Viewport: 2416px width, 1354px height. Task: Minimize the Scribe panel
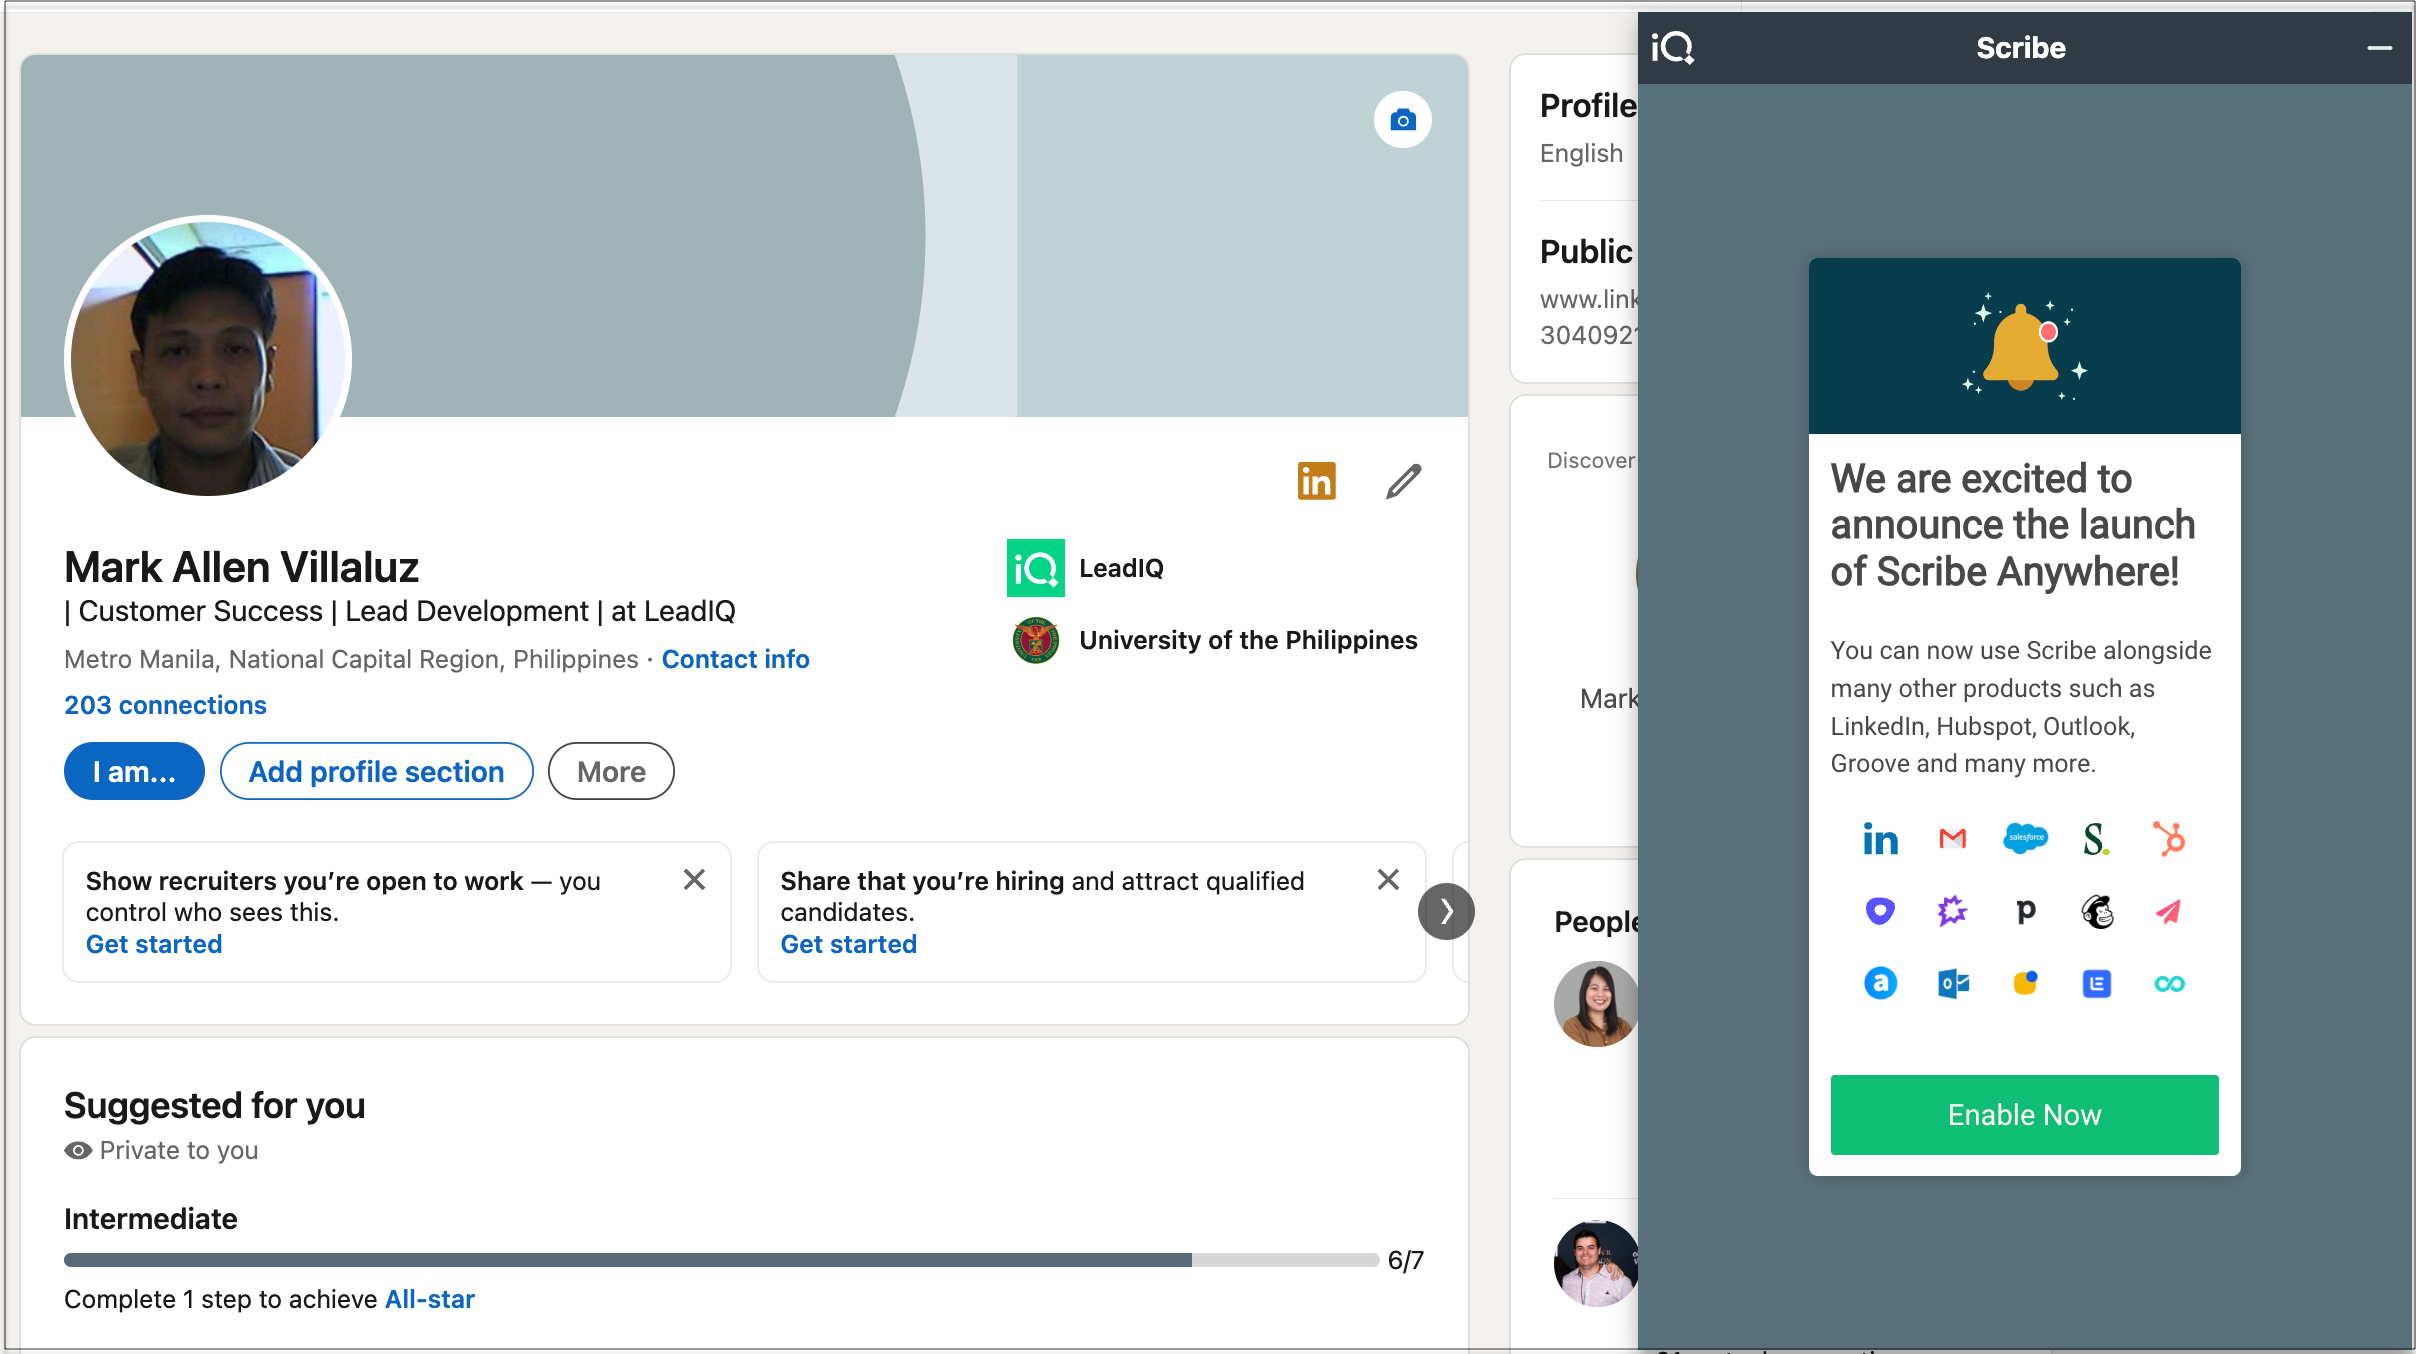point(2380,48)
